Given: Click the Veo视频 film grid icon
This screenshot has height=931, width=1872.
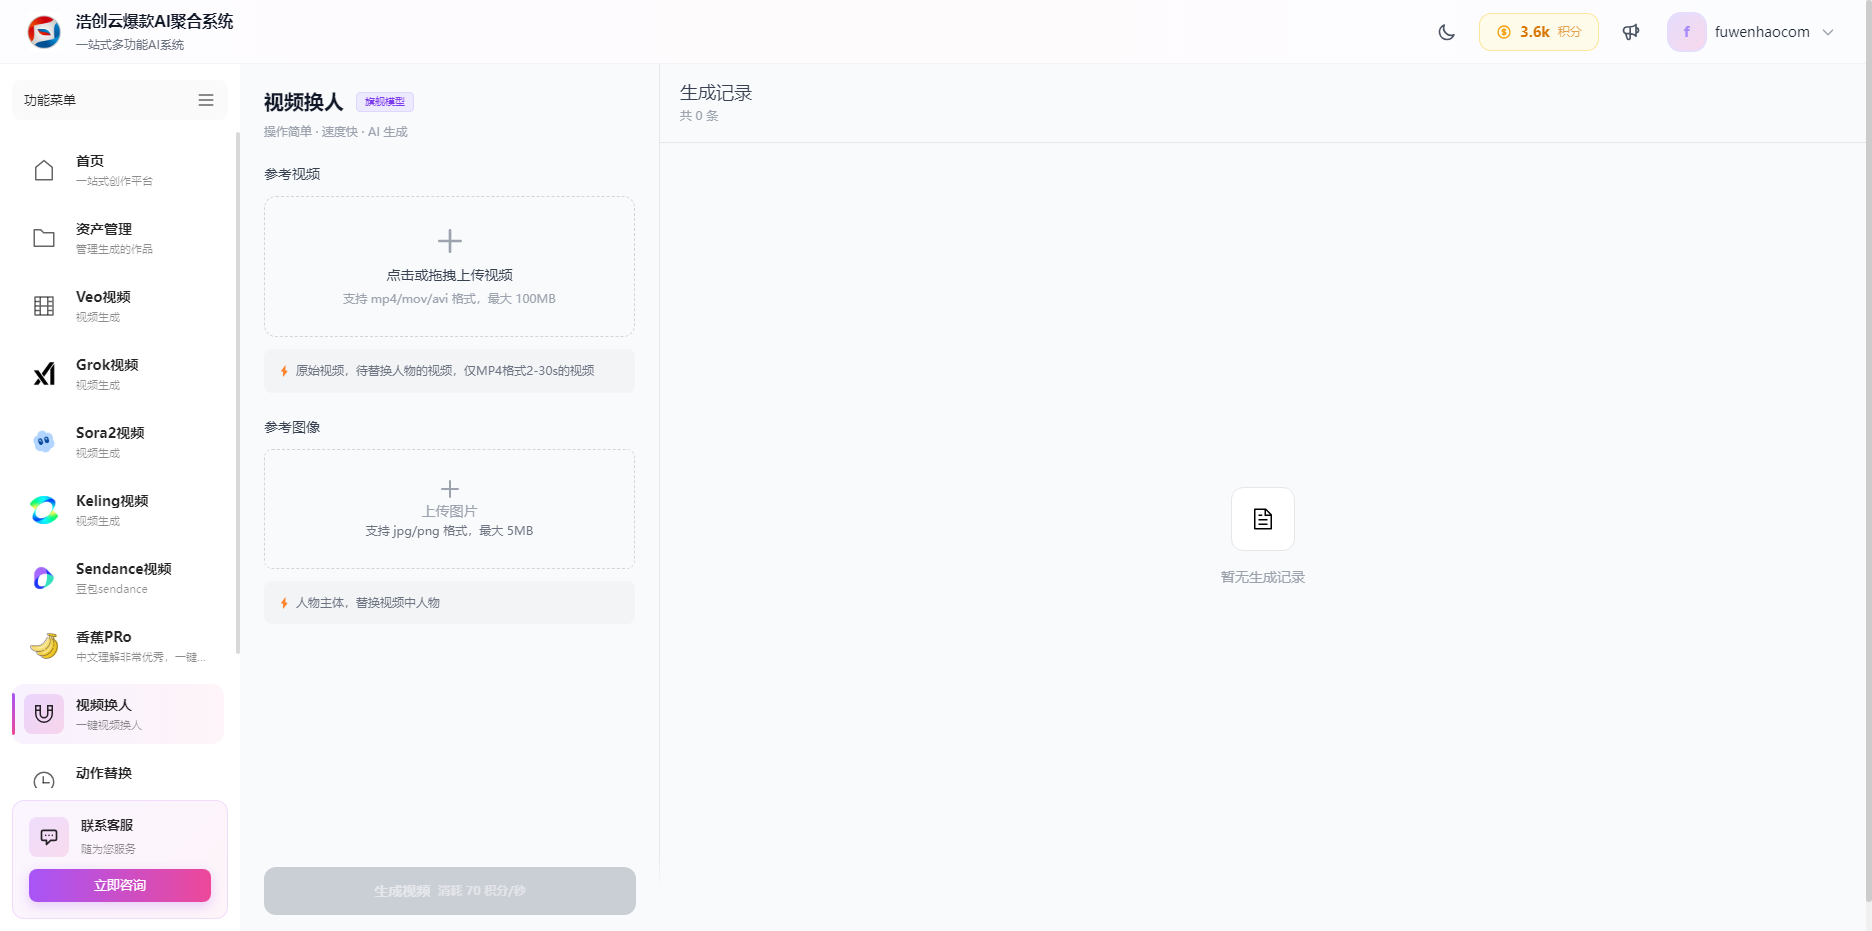Looking at the screenshot, I should [x=44, y=306].
